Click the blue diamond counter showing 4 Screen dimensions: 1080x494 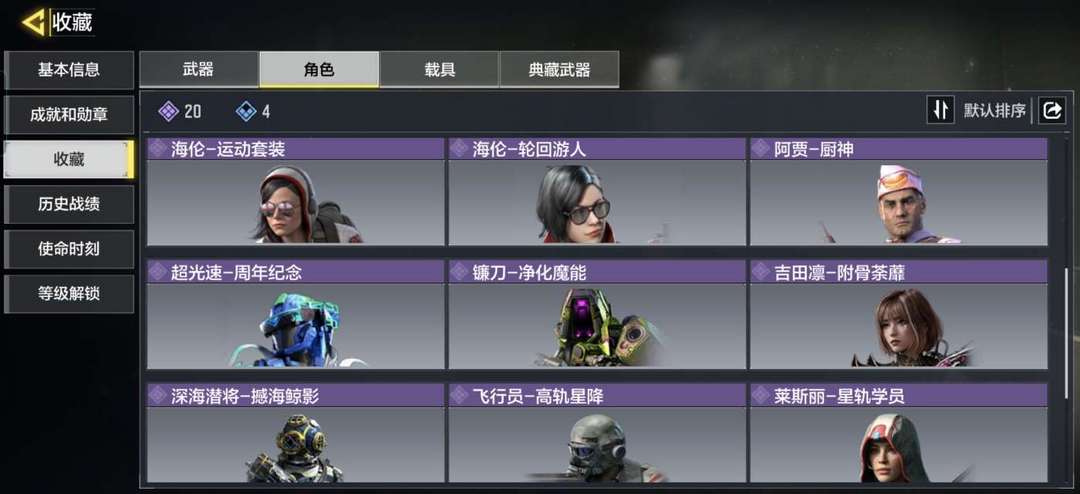point(253,111)
